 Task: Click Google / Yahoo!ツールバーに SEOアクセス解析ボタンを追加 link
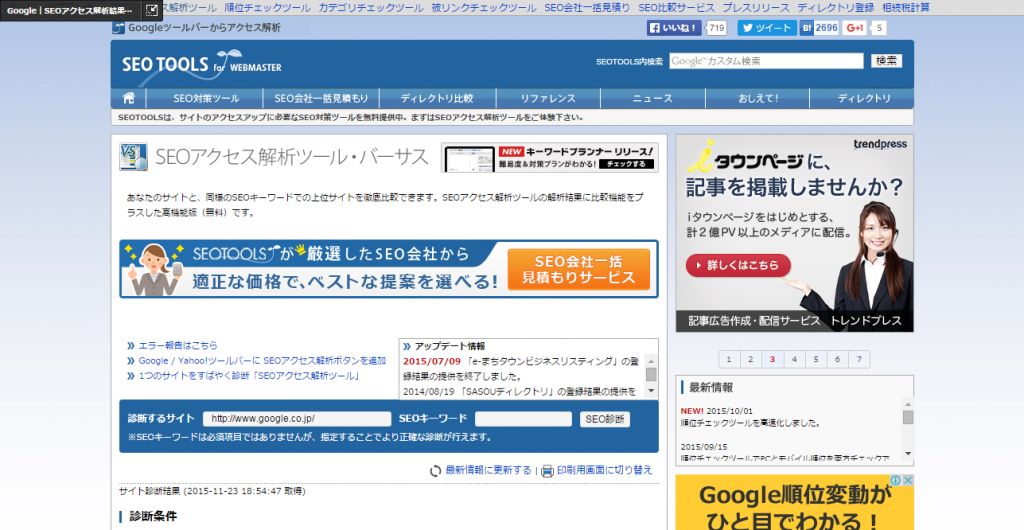pyautogui.click(x=262, y=361)
